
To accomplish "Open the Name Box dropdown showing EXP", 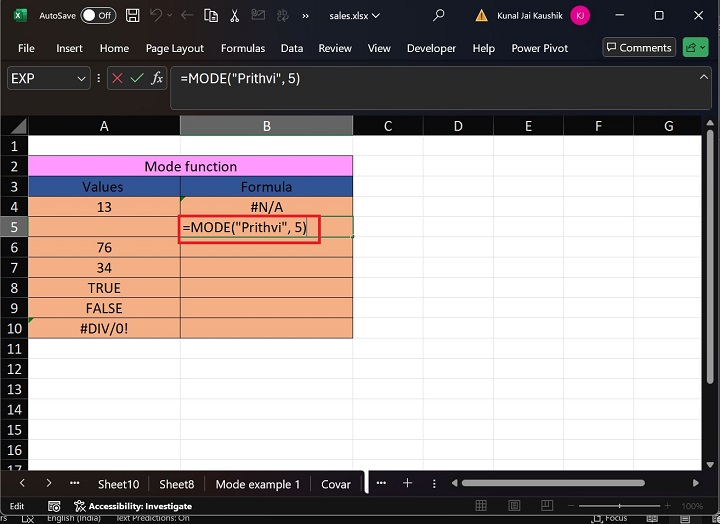I will [81, 79].
